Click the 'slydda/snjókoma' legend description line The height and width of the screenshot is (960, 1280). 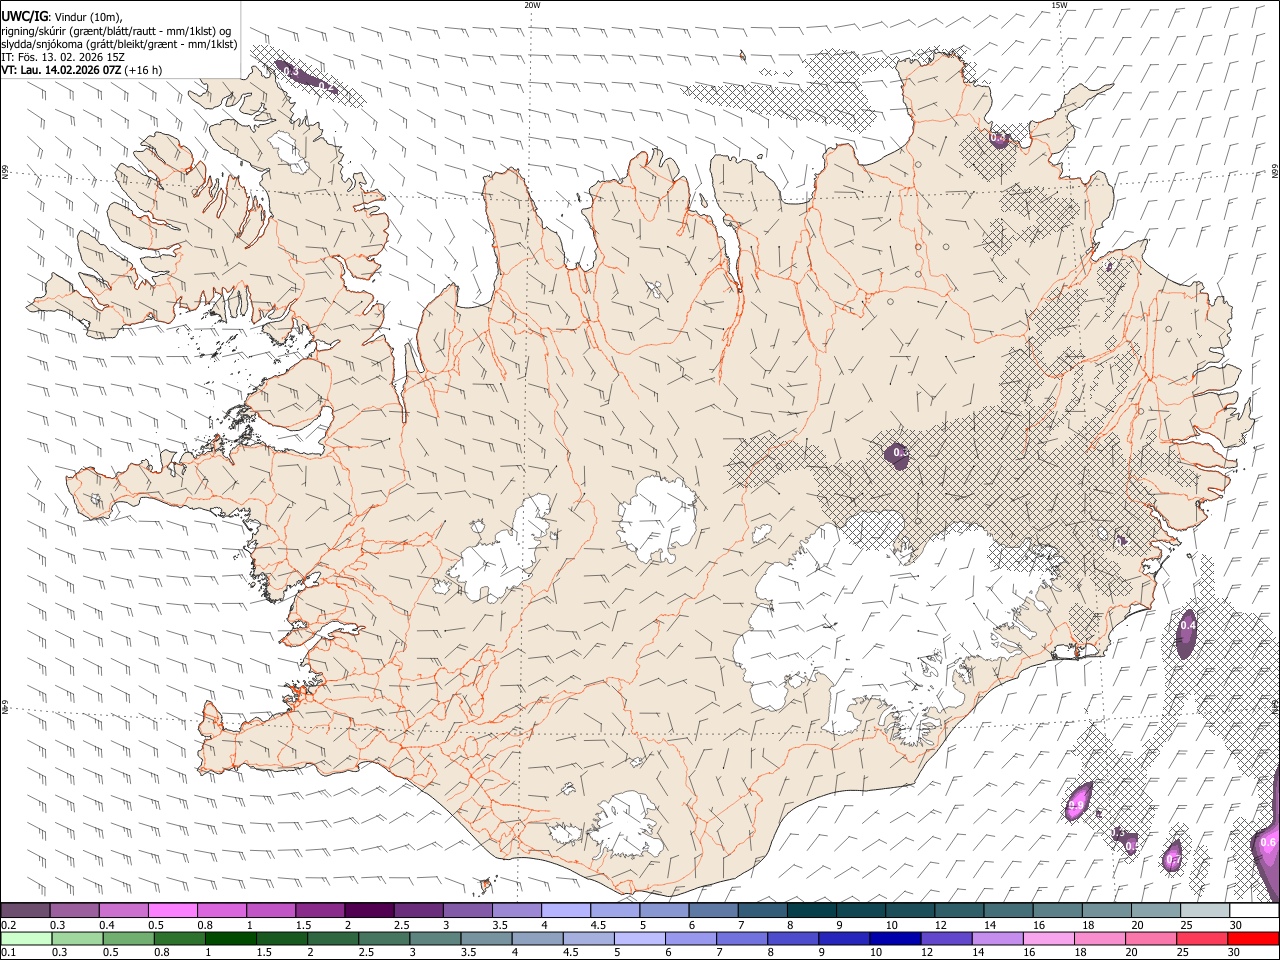[119, 44]
